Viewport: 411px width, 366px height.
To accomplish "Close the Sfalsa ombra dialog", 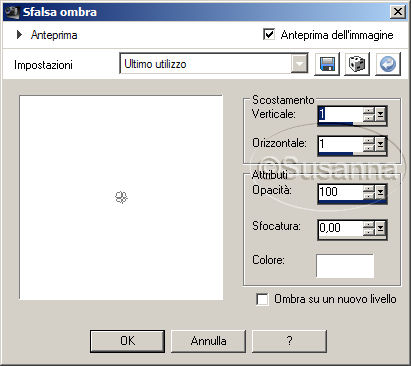I will [397, 12].
